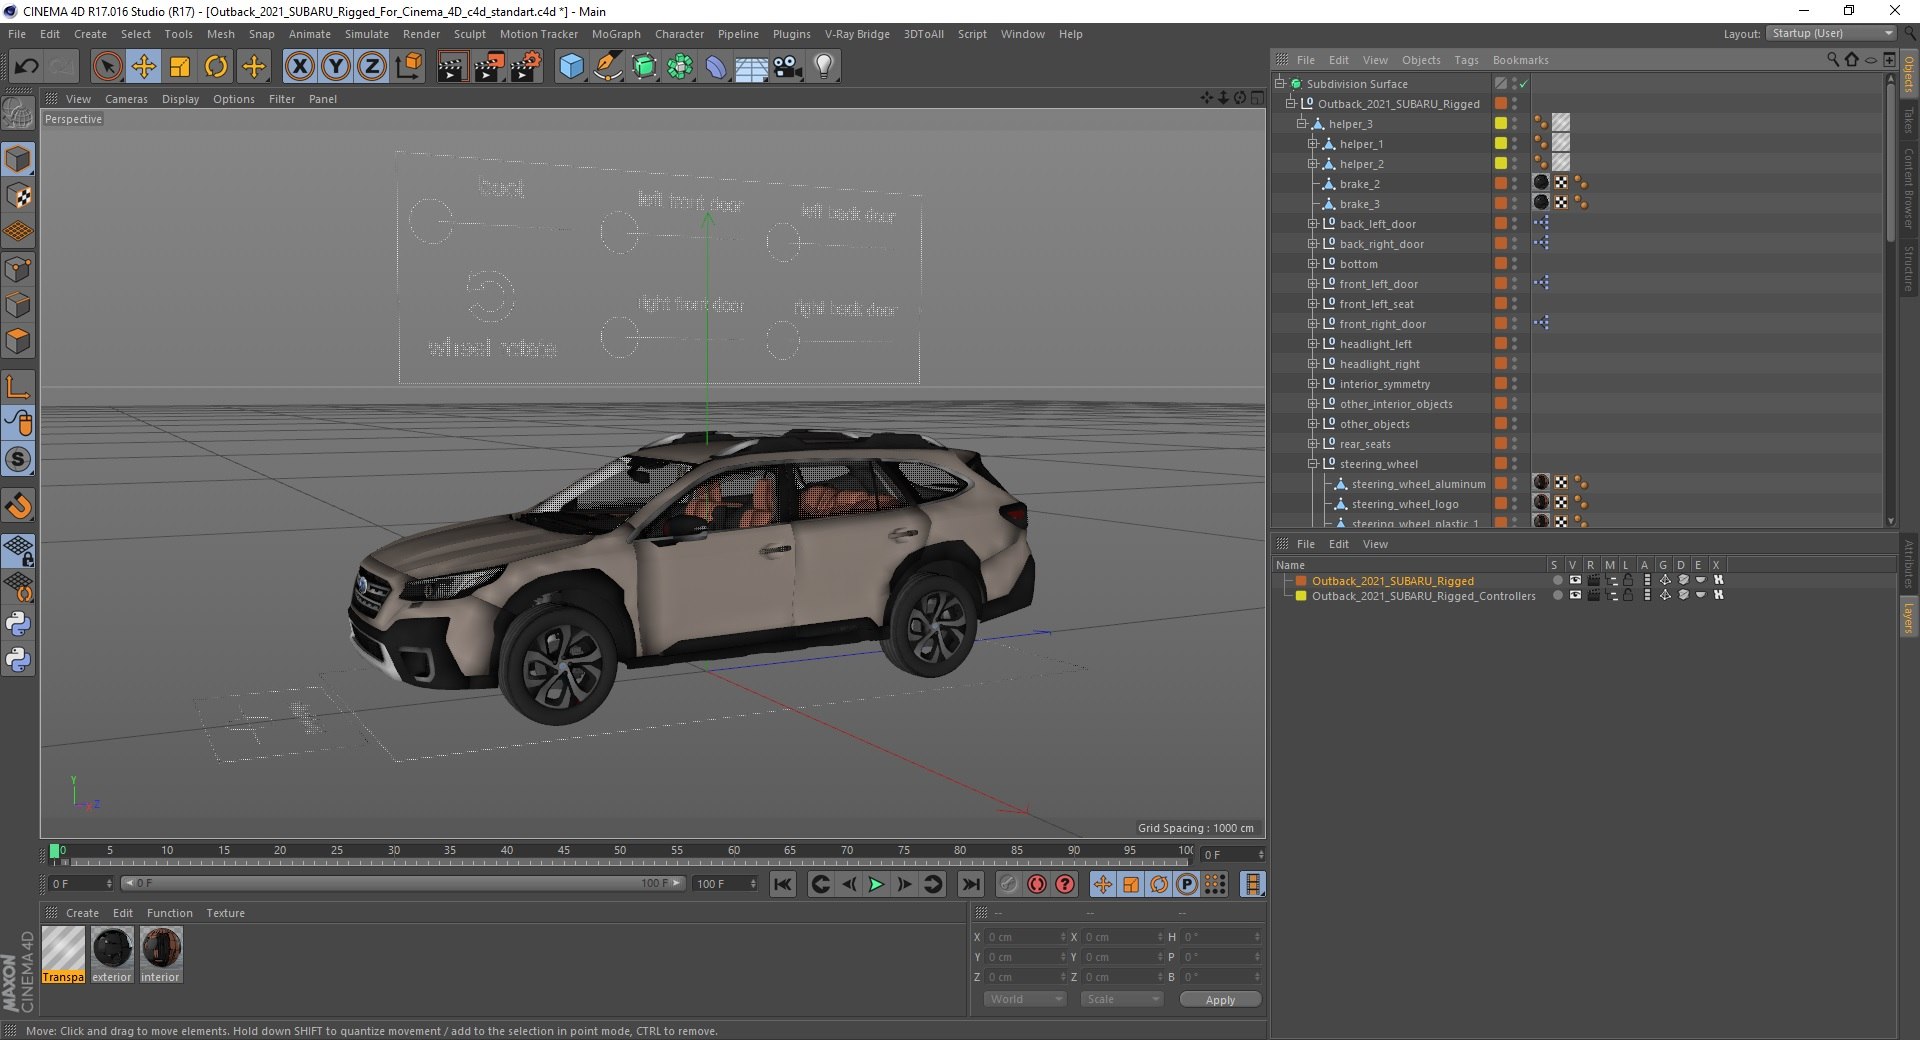Select the exterior material thumbnail
The width and height of the screenshot is (1920, 1040).
point(112,955)
